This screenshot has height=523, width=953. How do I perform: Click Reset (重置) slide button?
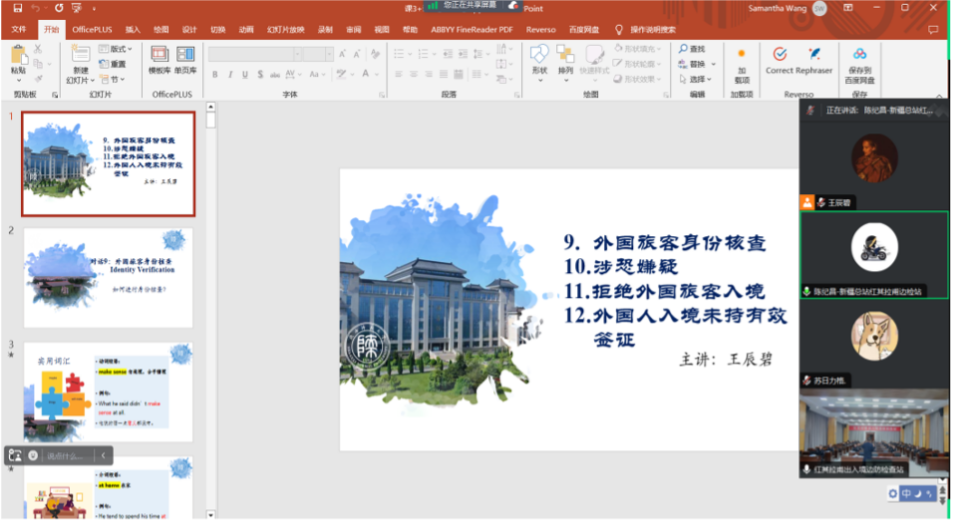point(115,64)
